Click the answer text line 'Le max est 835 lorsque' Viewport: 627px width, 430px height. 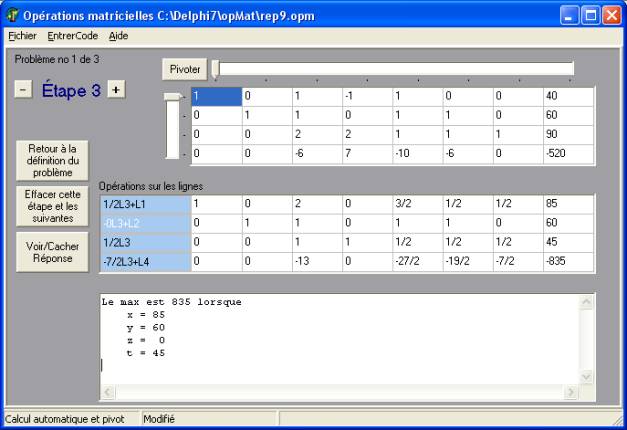click(172, 302)
